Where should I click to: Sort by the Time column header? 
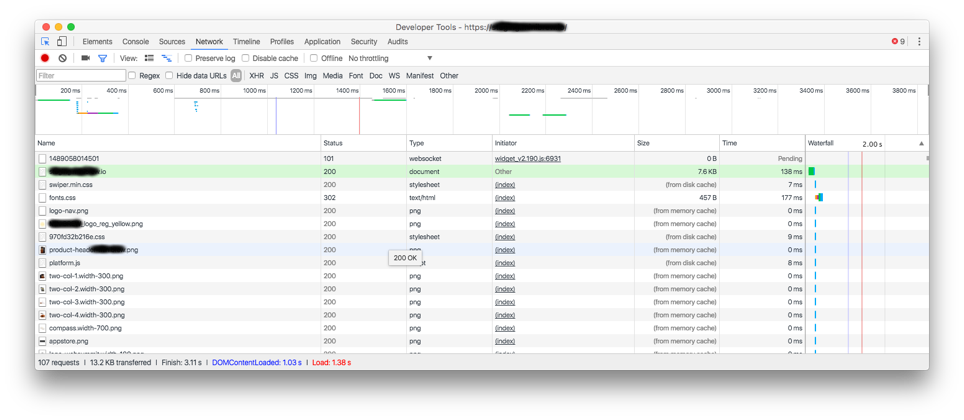click(x=762, y=143)
